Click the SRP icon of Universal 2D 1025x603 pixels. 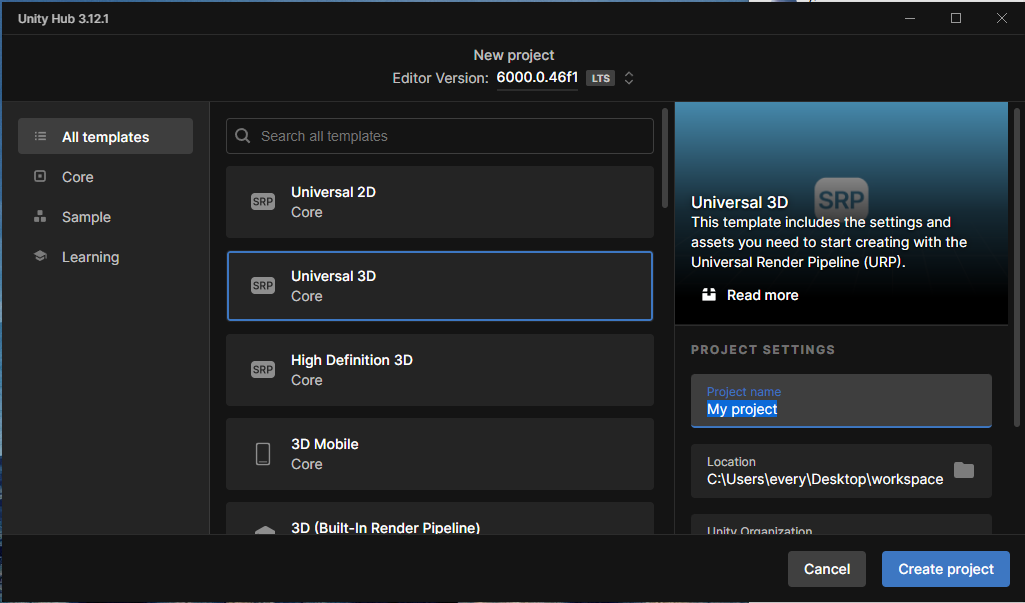pos(263,201)
